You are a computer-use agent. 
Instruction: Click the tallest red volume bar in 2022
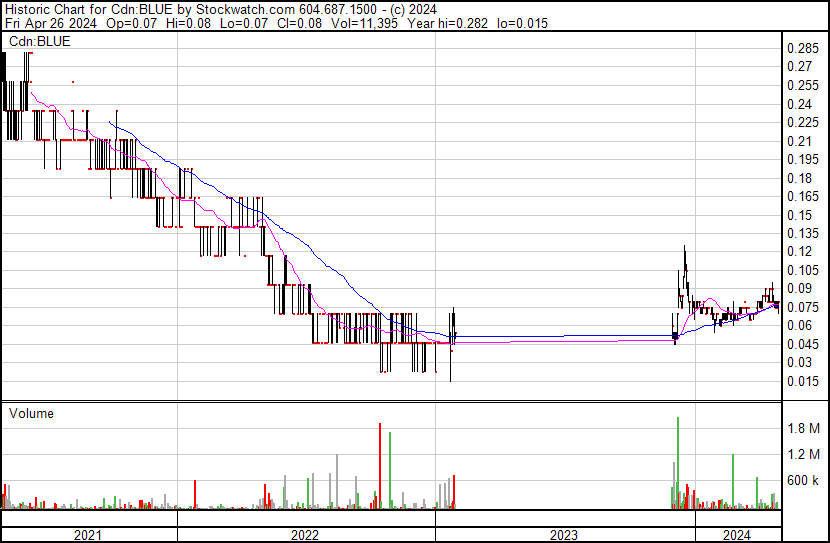(x=380, y=466)
